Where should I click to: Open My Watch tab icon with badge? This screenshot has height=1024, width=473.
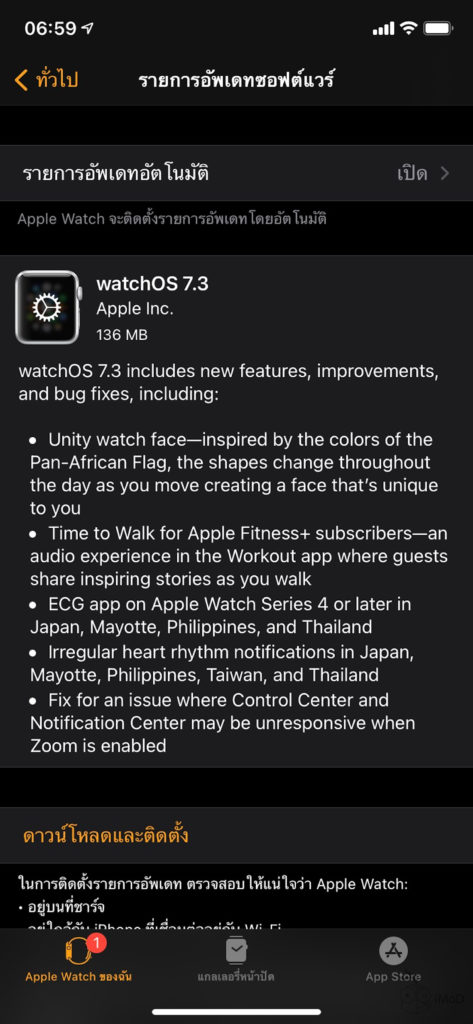click(76, 950)
